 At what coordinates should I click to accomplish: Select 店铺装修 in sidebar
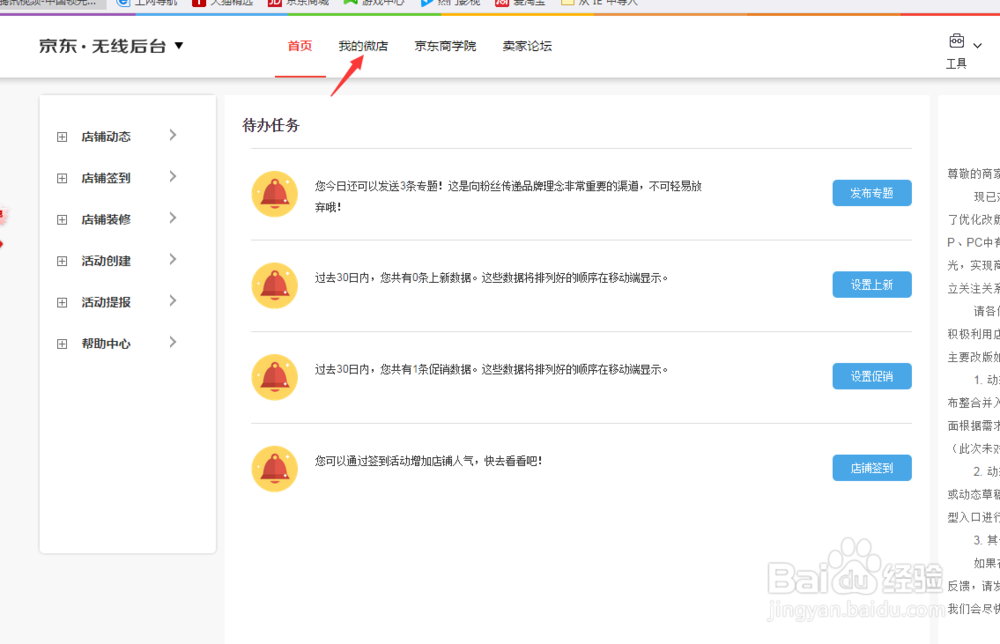pyautogui.click(x=106, y=219)
